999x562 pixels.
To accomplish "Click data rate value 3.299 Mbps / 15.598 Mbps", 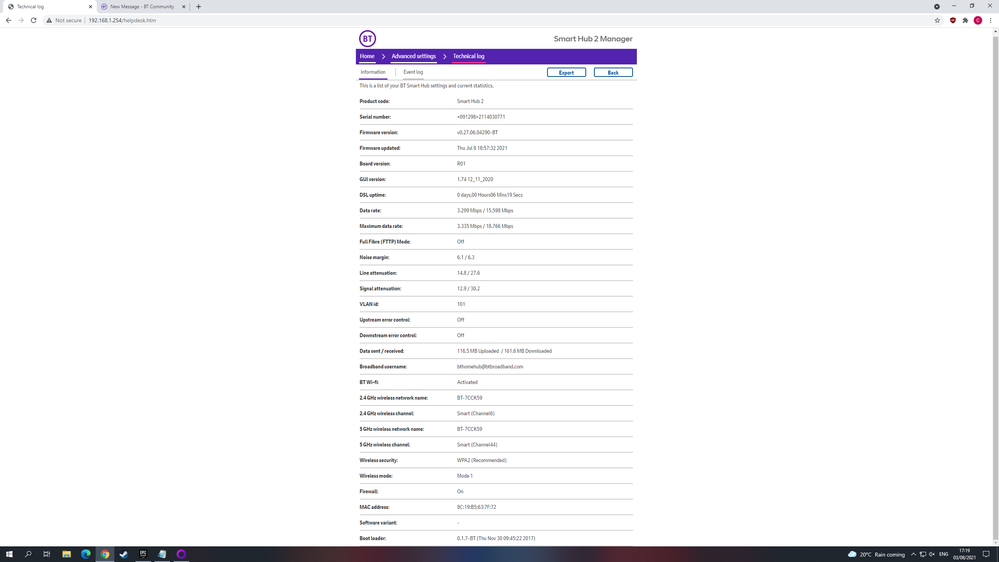I will (x=485, y=210).
